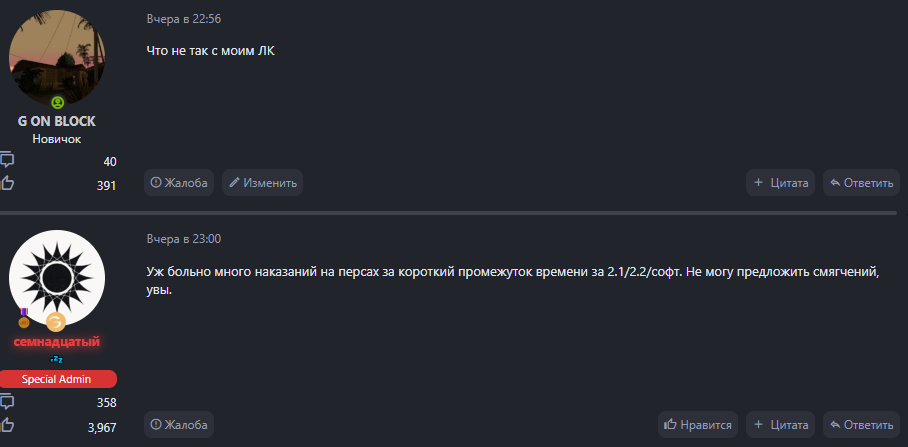The image size is (908, 447).
Task: Quote the first post with Цитата
Action: tap(780, 183)
